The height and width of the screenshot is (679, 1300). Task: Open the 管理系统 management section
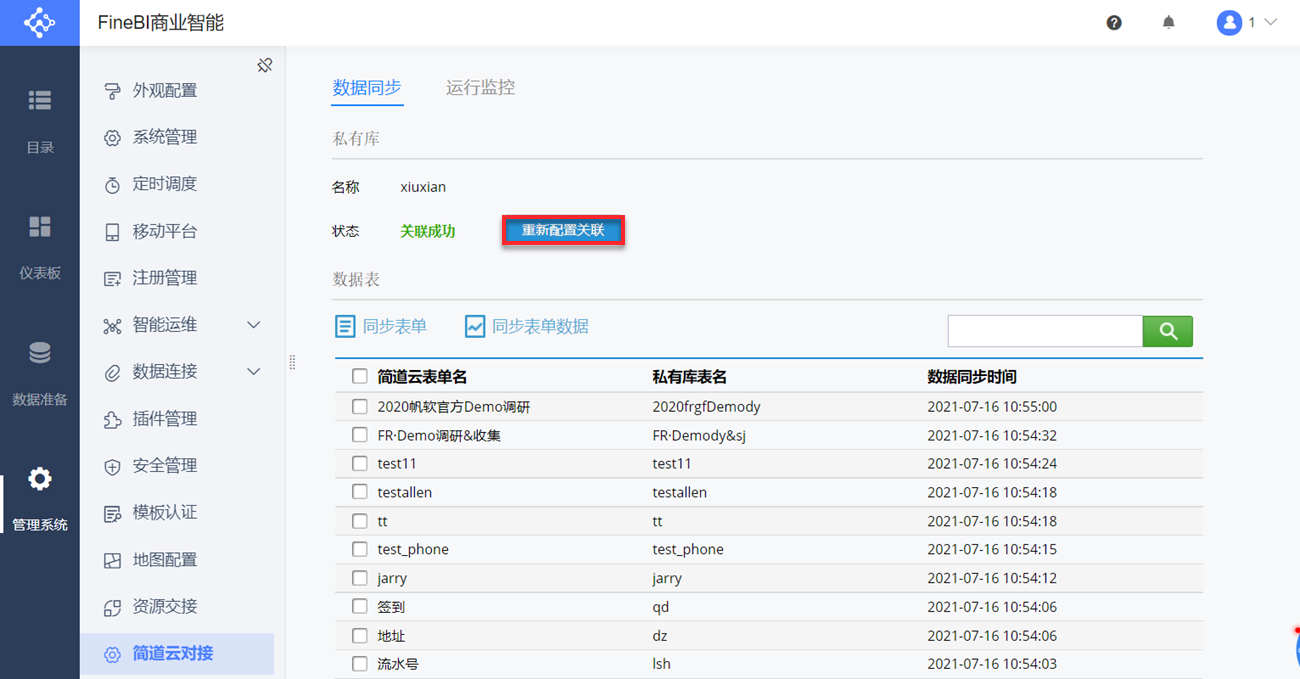(40, 500)
